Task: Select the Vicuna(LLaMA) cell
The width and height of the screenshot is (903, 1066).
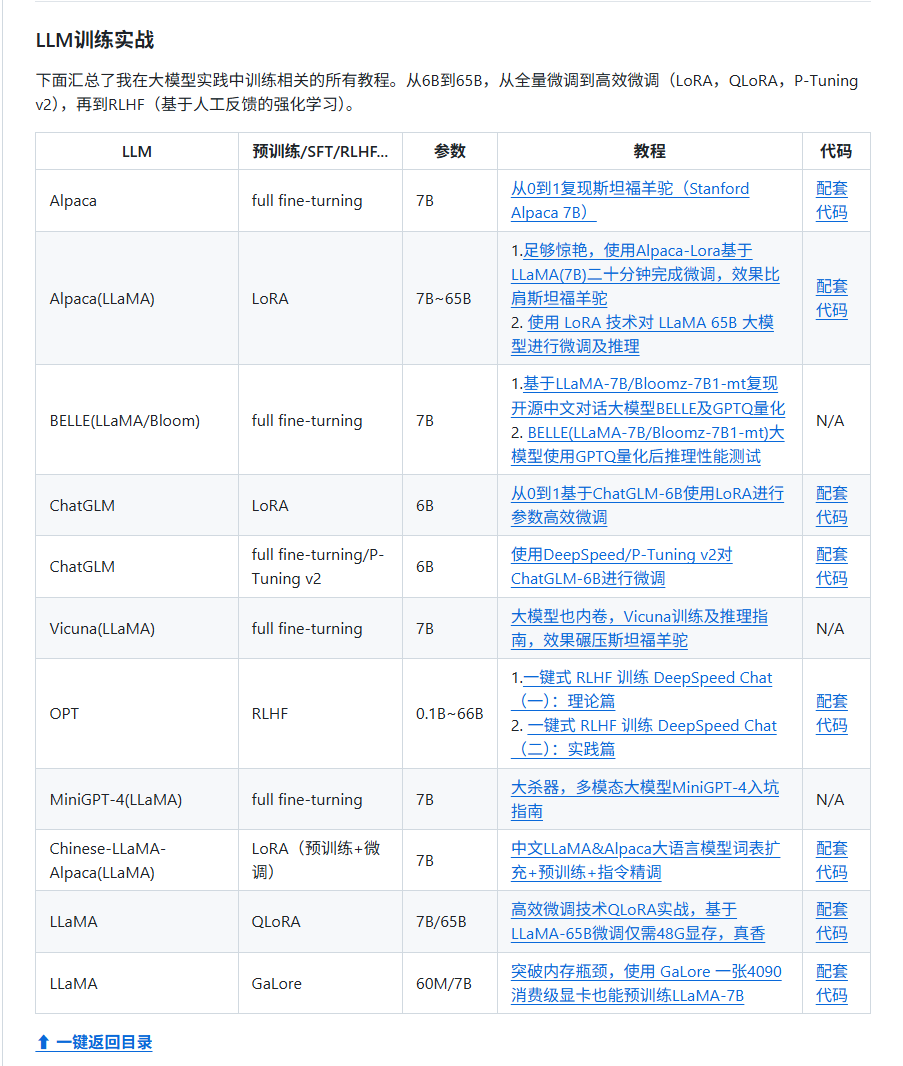Action: [137, 628]
